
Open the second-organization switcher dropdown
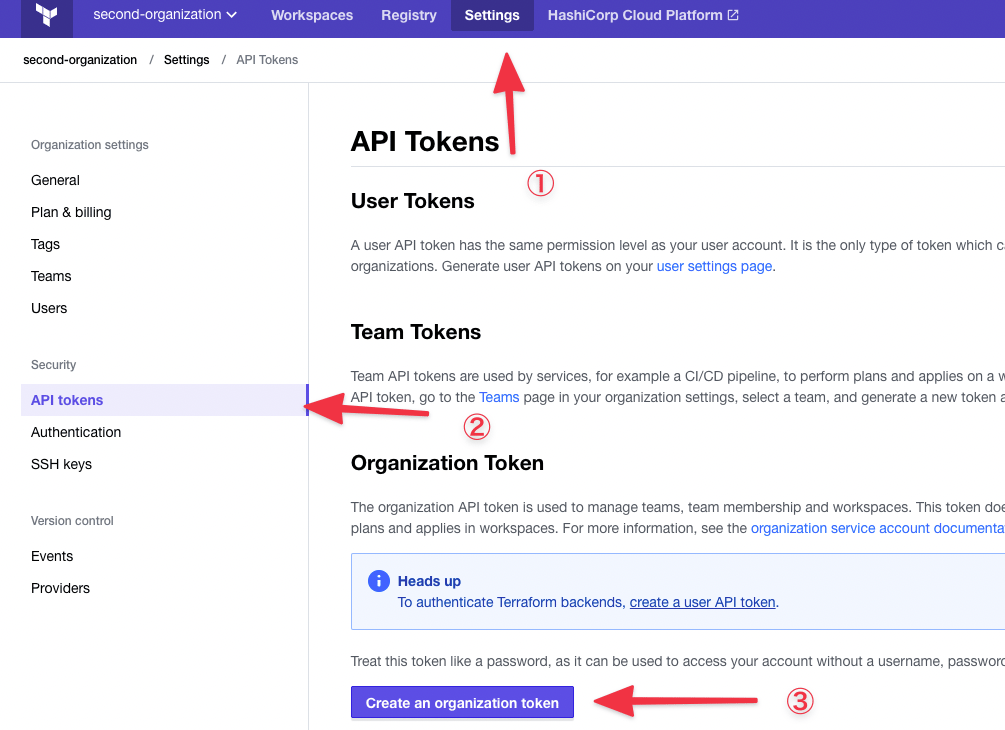pyautogui.click(x=165, y=15)
